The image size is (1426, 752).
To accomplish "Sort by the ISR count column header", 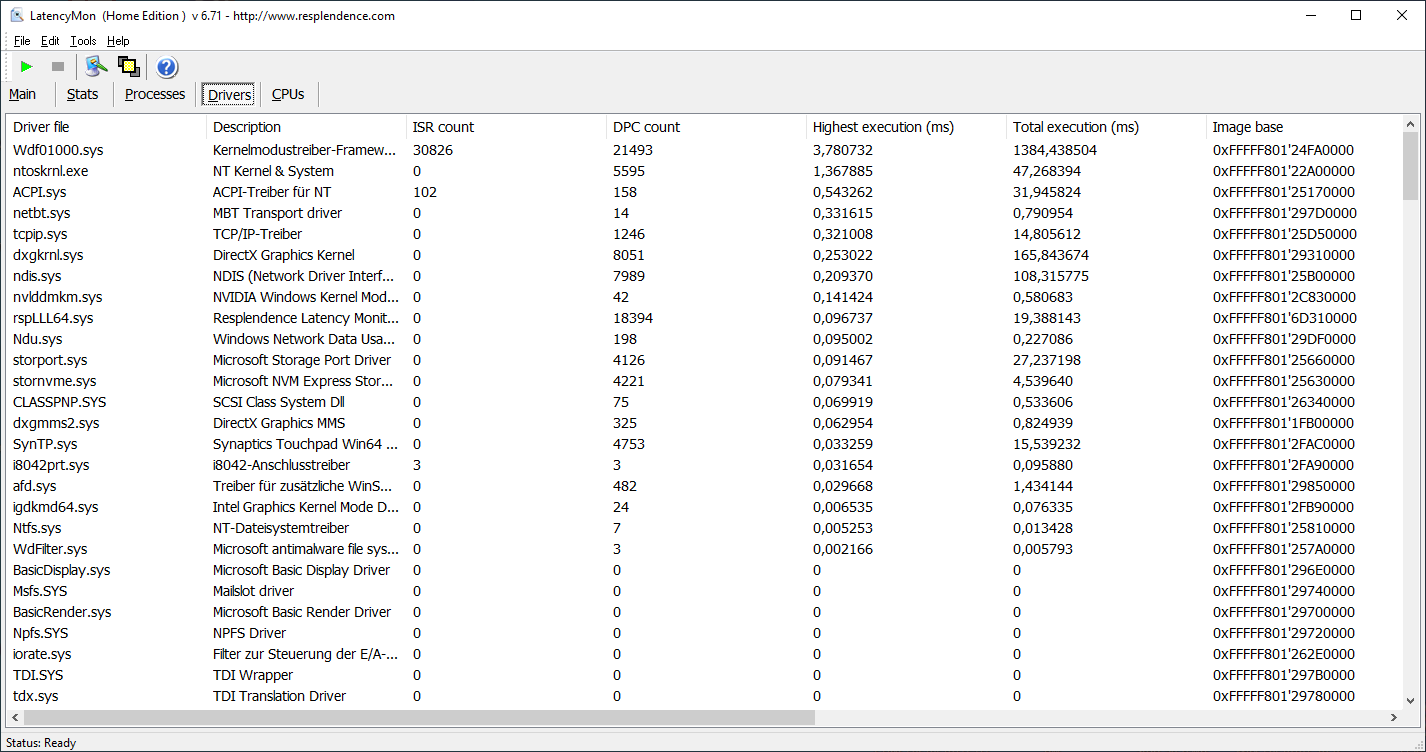I will click(x=506, y=127).
